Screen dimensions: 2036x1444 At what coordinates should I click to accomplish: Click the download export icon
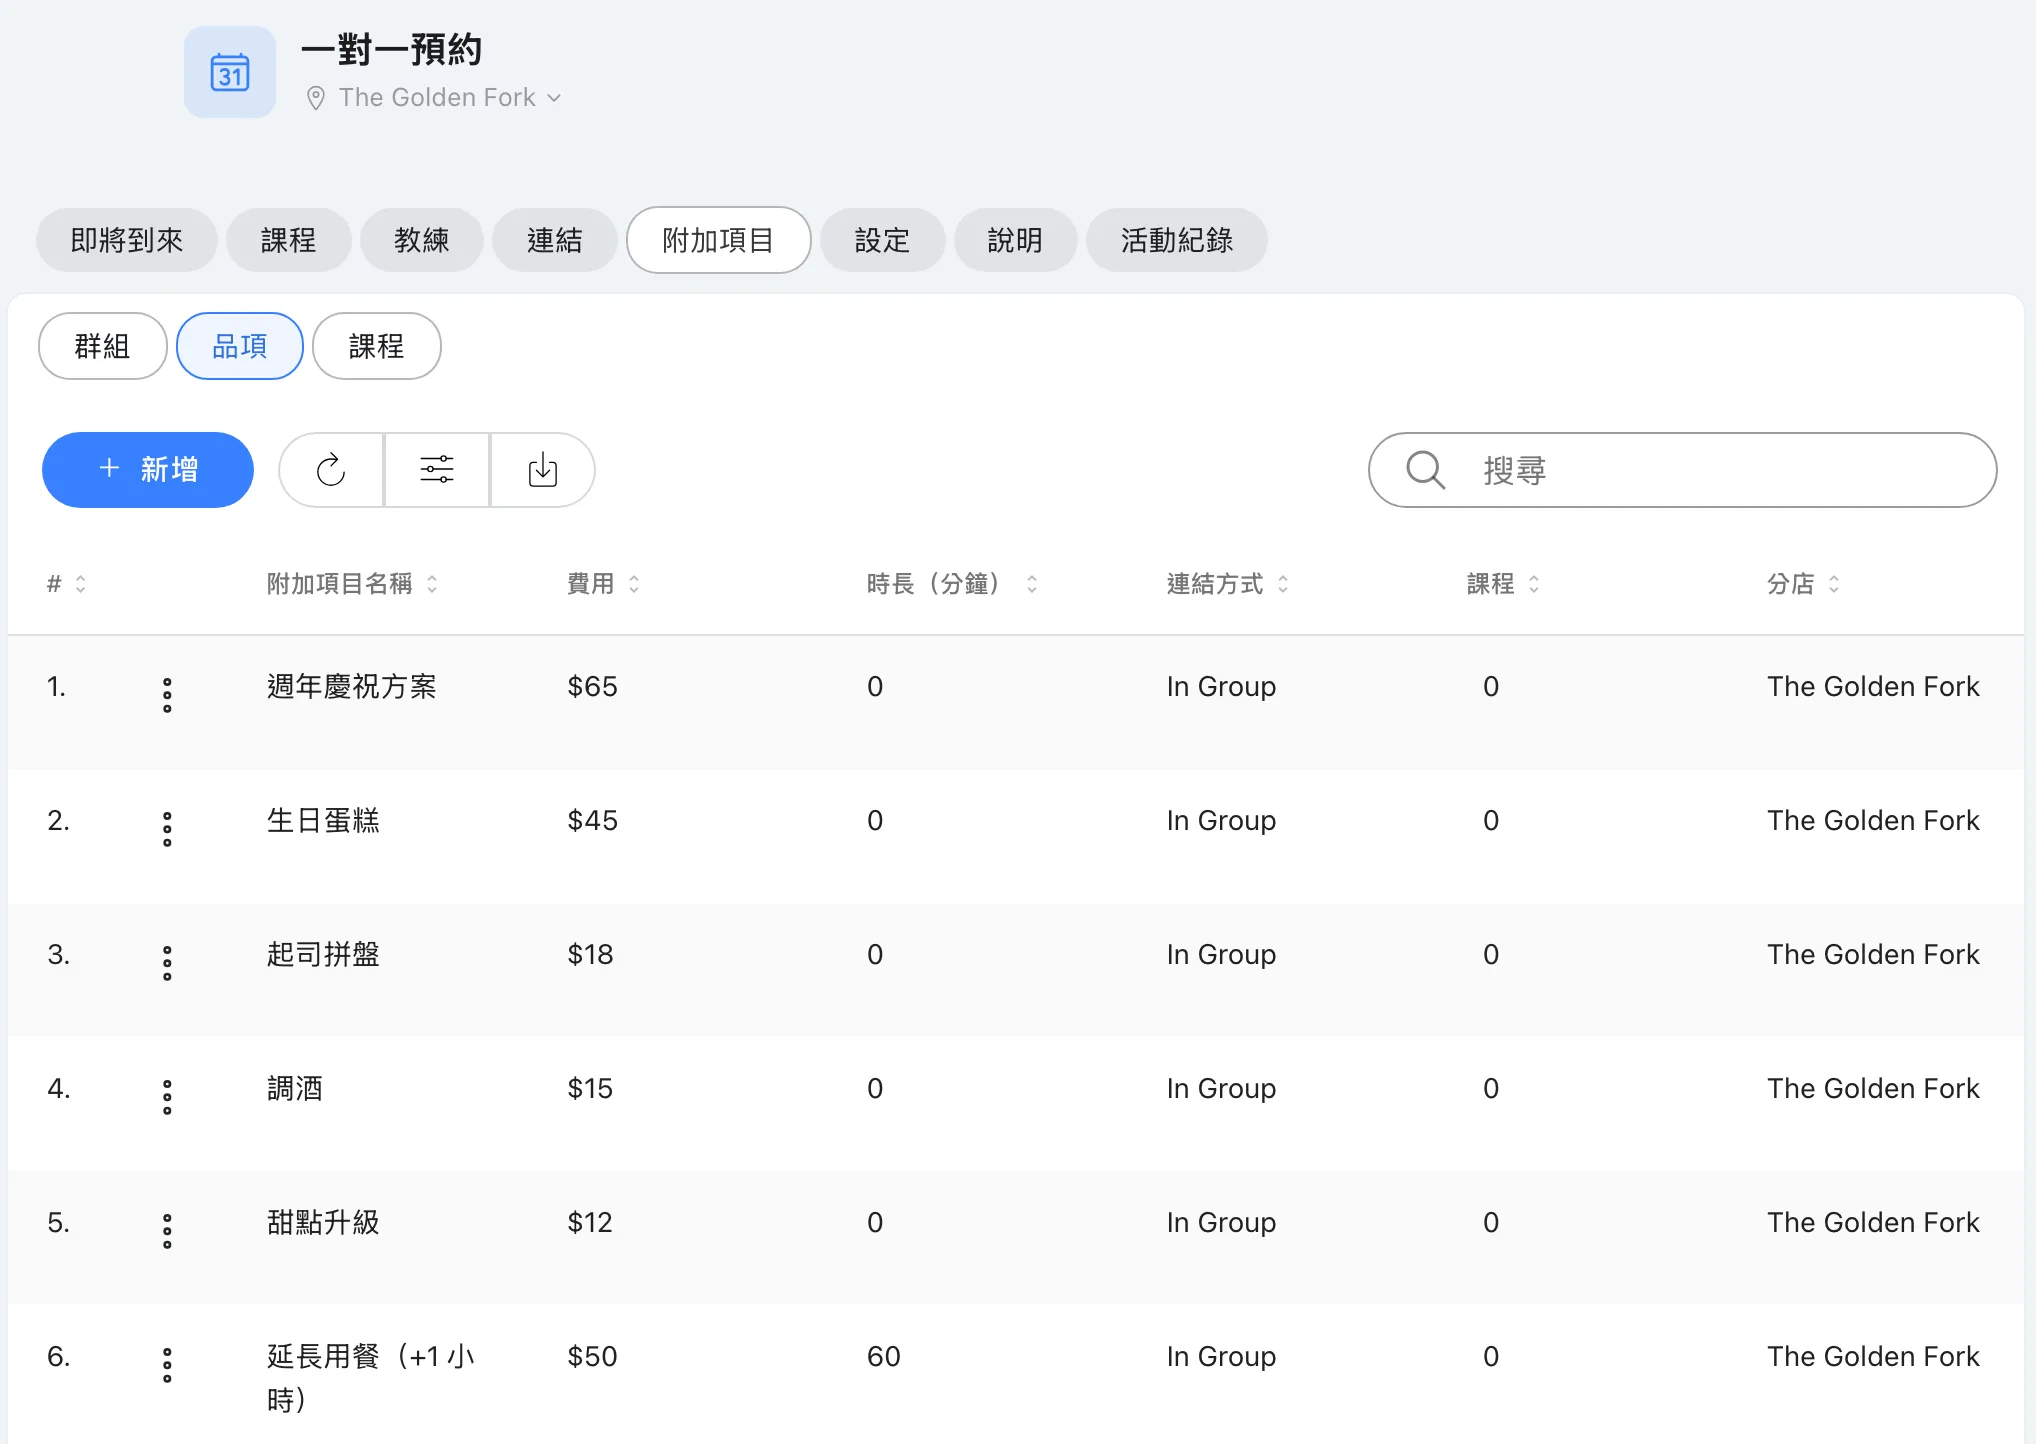pyautogui.click(x=543, y=470)
